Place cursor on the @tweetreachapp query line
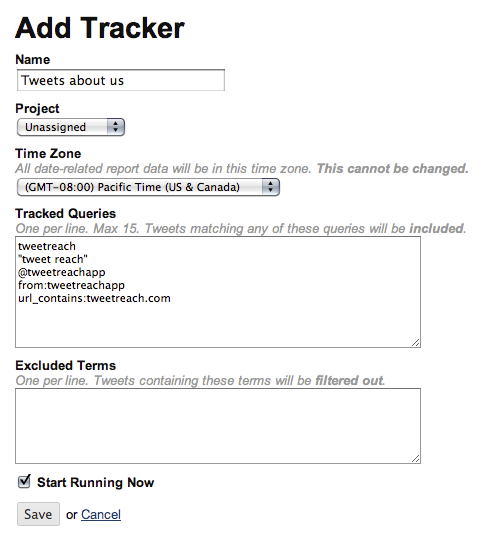Image resolution: width=486 pixels, height=544 pixels. point(61,272)
